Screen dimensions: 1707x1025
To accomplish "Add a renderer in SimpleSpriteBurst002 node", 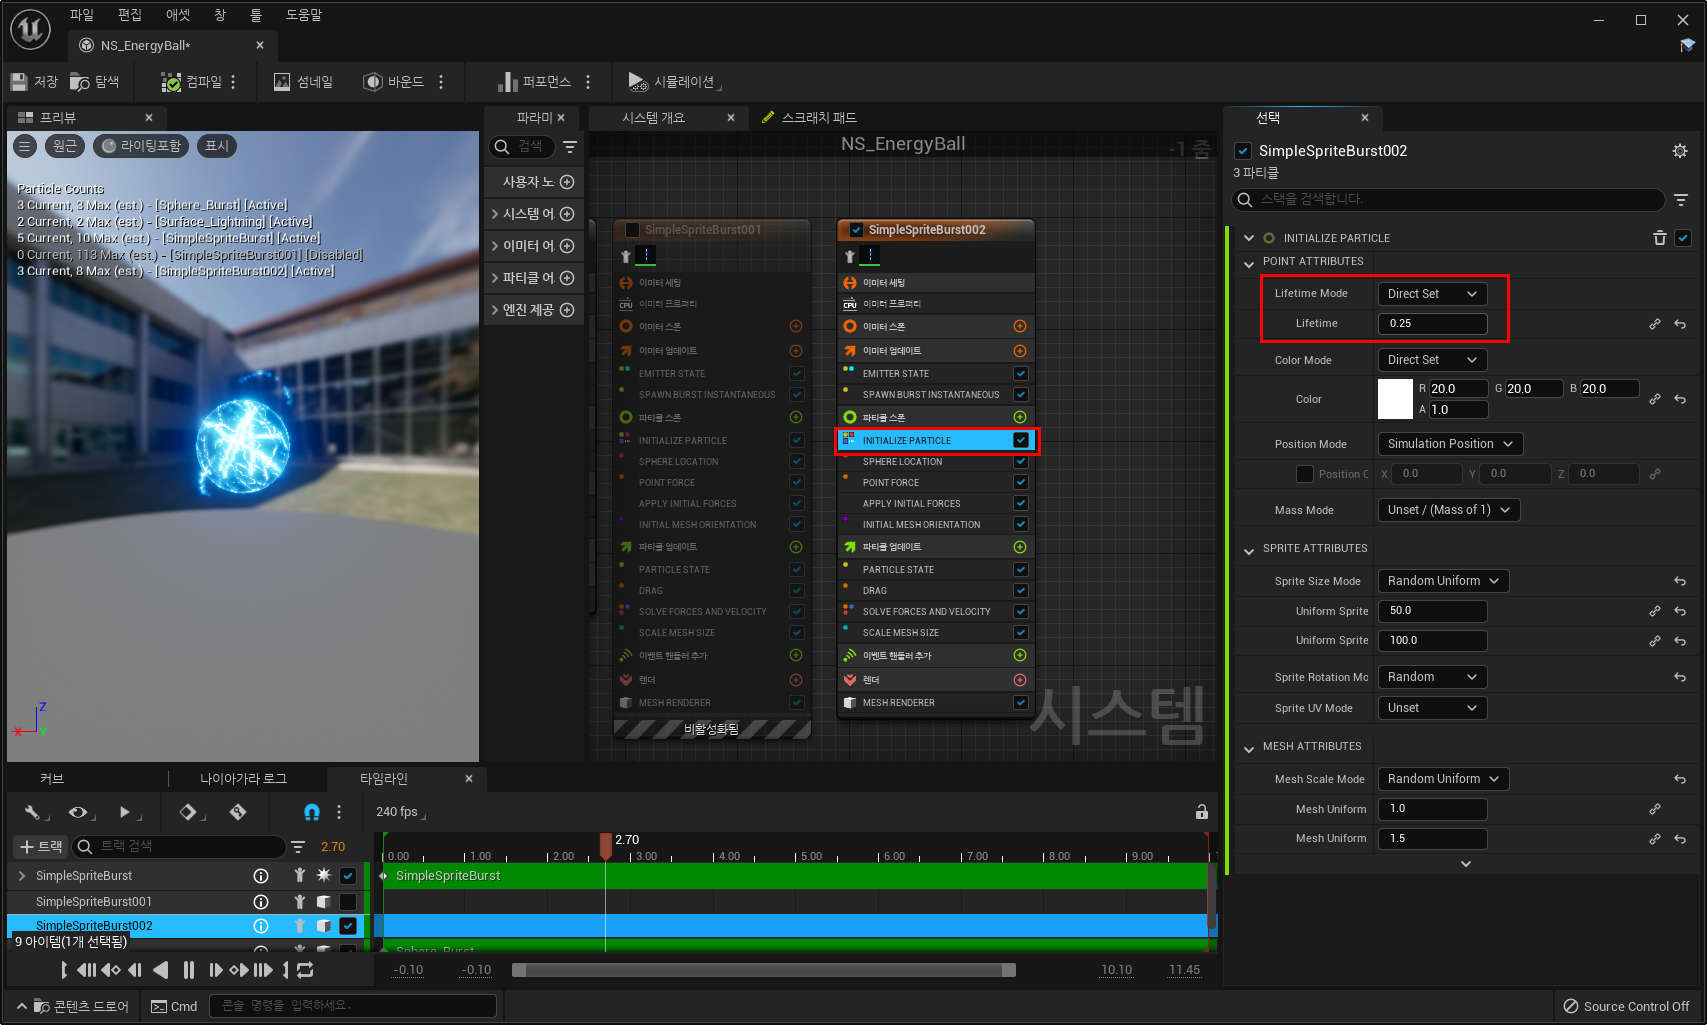I will [1020, 680].
